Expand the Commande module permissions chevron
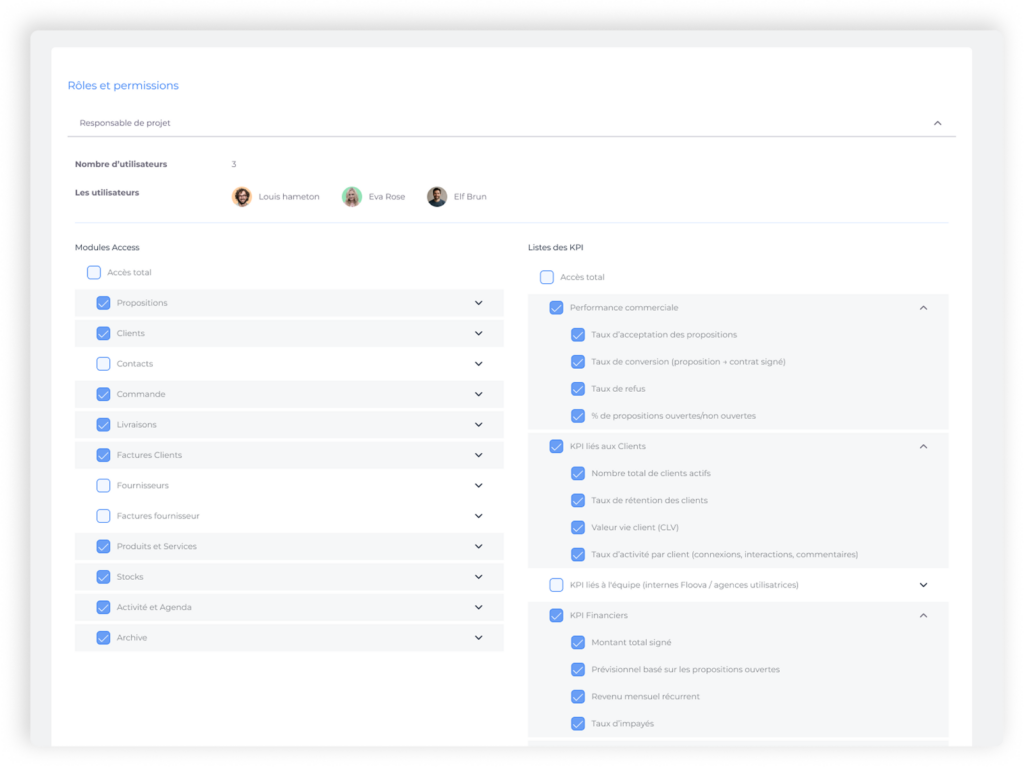 coord(478,394)
